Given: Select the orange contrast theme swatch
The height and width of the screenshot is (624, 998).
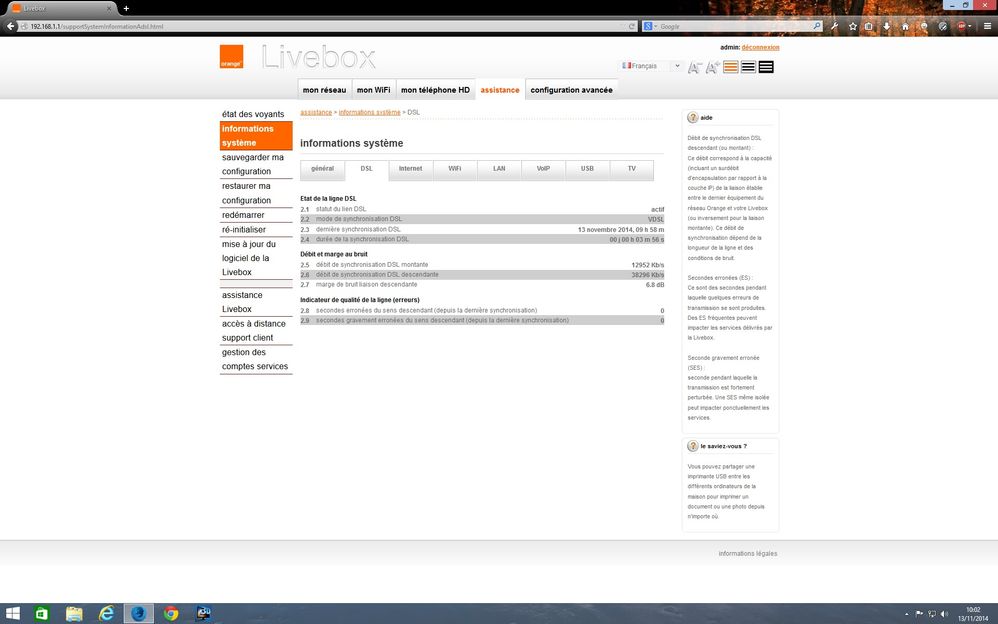Looking at the screenshot, I should [731, 67].
